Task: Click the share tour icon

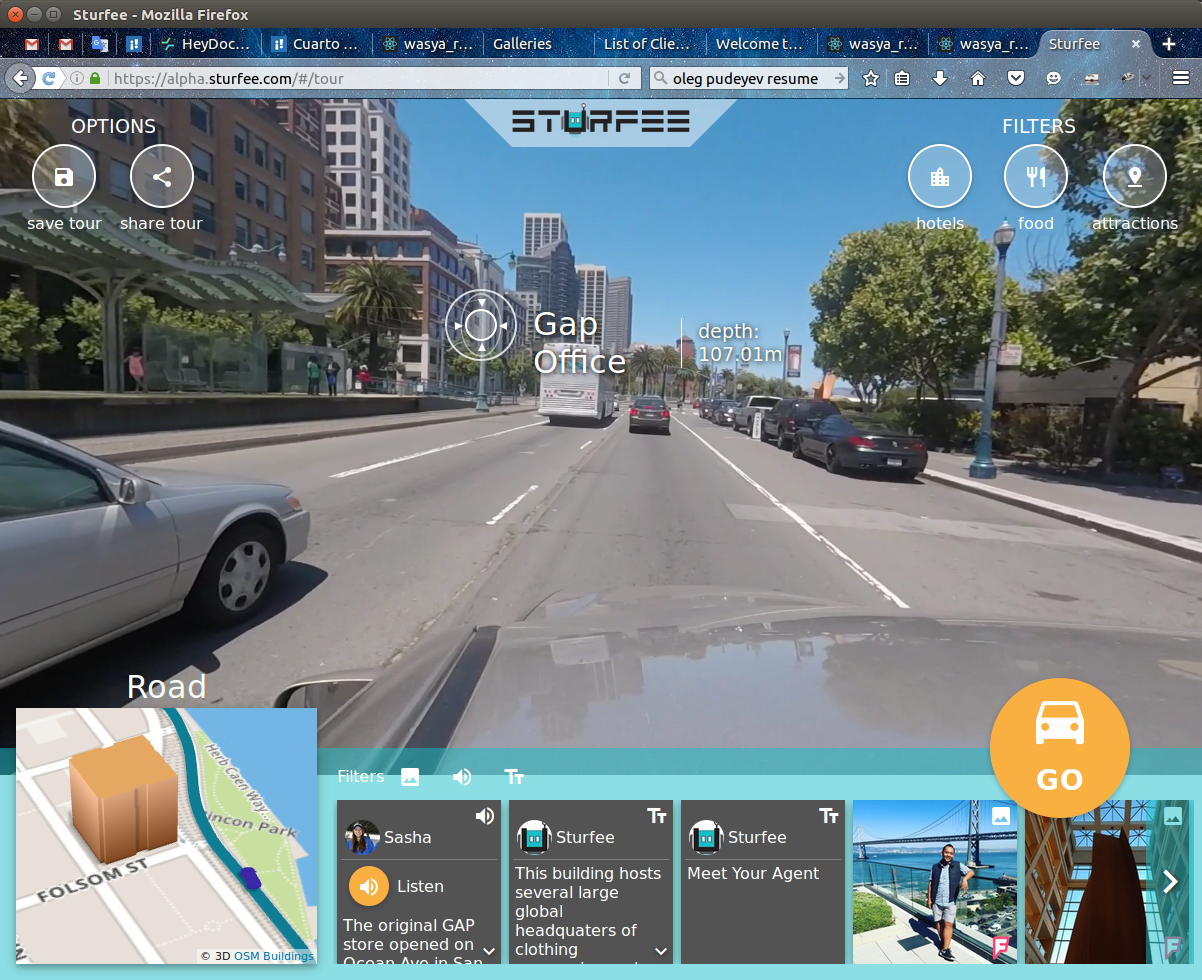Action: (161, 177)
